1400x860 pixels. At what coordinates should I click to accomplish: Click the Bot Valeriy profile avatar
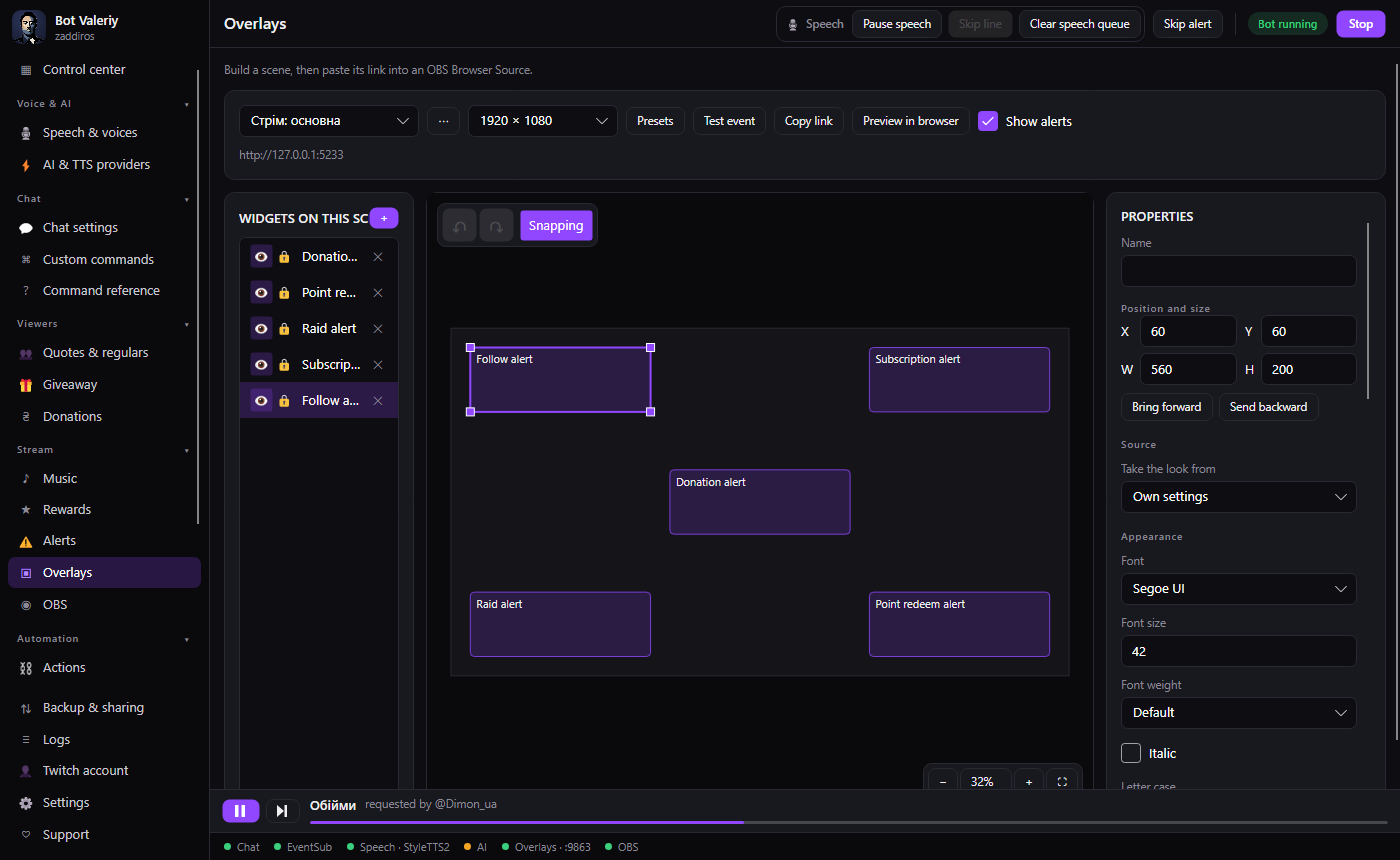(29, 27)
